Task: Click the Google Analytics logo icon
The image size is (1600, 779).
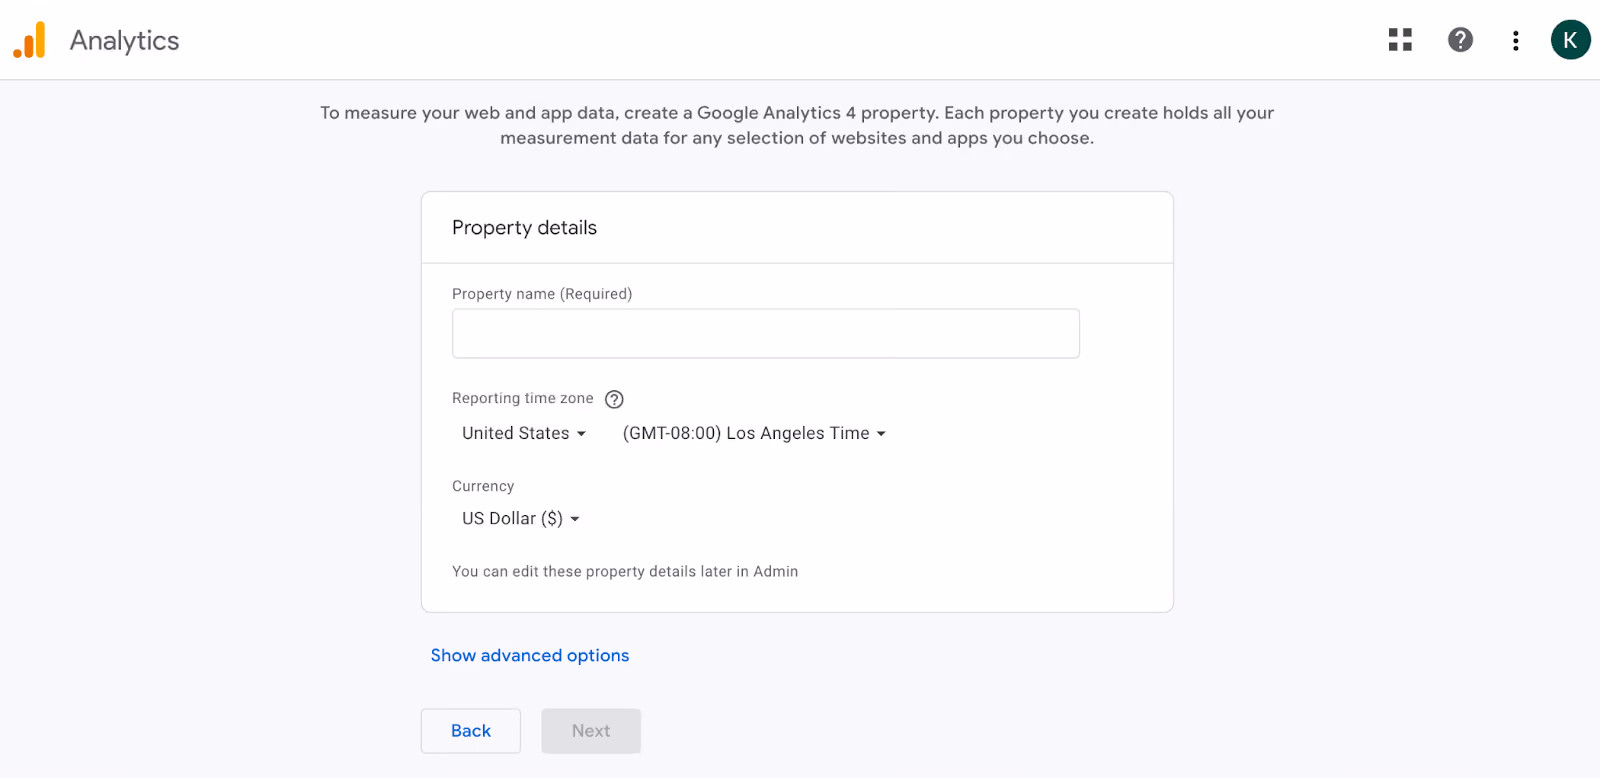Action: 29,40
